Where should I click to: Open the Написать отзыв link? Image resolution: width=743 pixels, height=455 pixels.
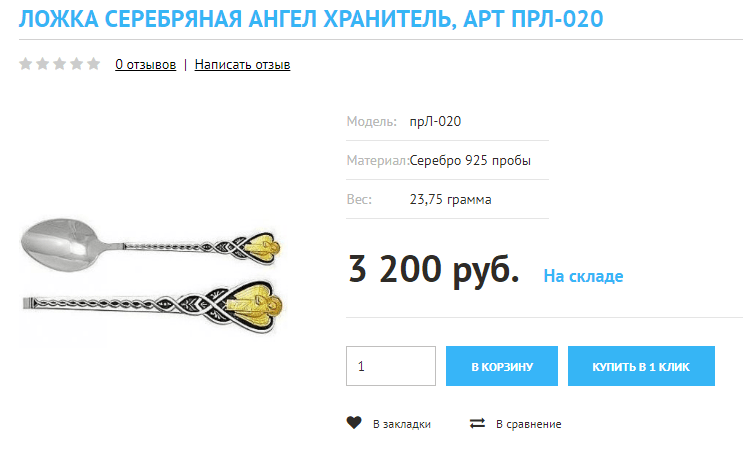(x=242, y=64)
